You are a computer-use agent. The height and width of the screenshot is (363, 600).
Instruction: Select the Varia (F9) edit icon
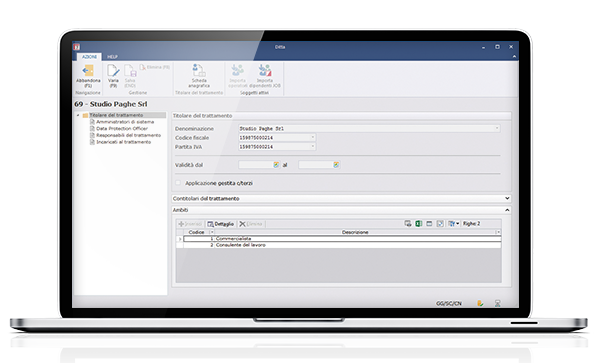(x=113, y=71)
